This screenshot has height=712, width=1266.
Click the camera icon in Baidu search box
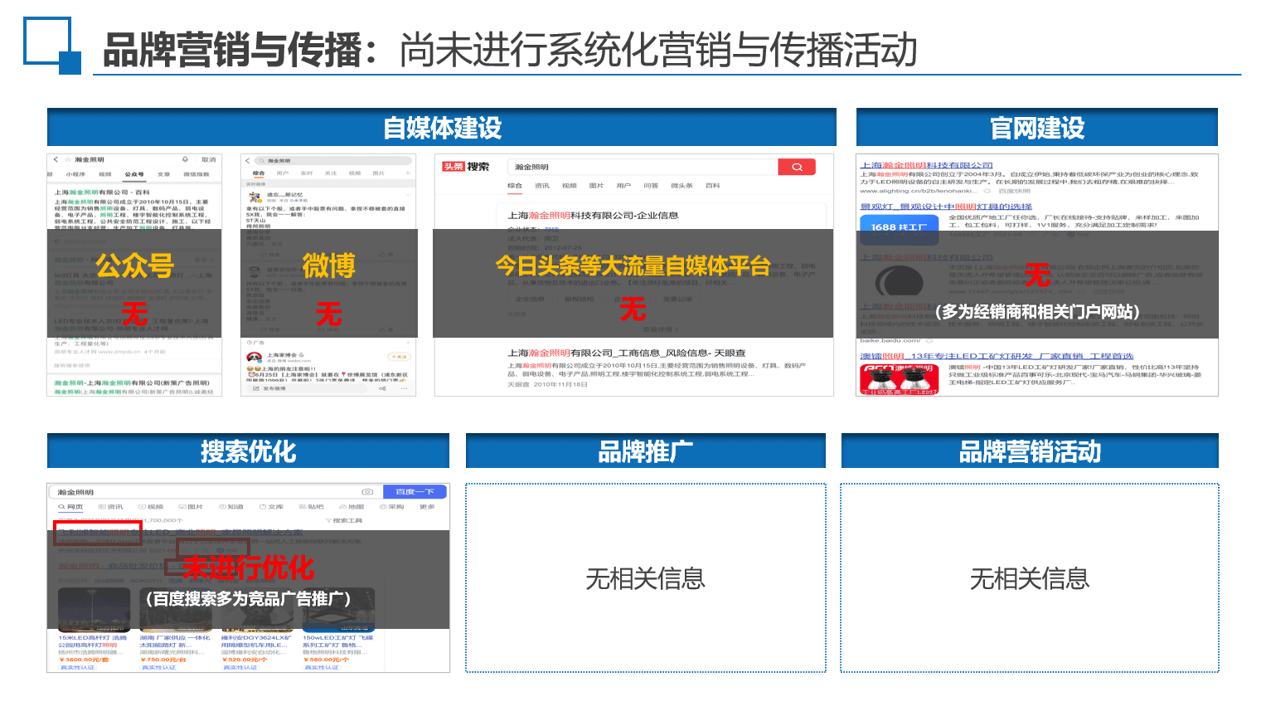point(367,492)
